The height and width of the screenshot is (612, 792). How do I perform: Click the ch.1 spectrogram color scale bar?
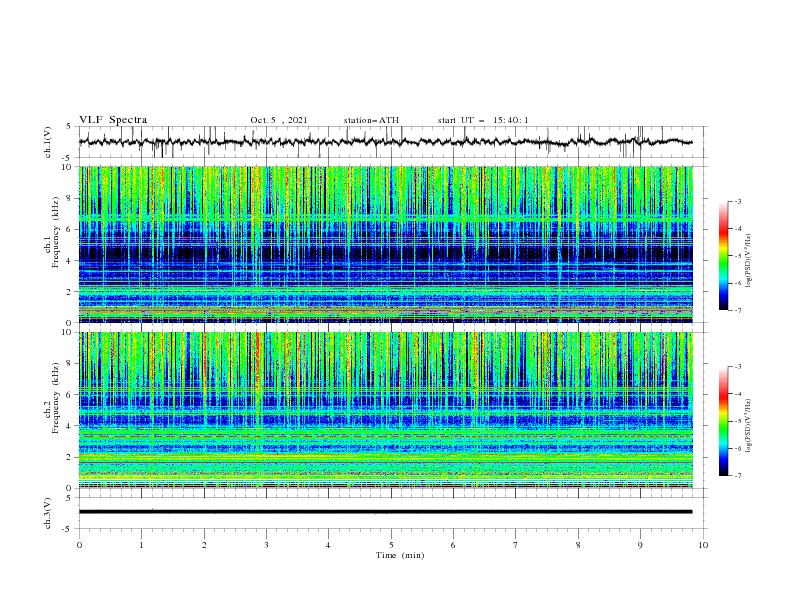(723, 256)
